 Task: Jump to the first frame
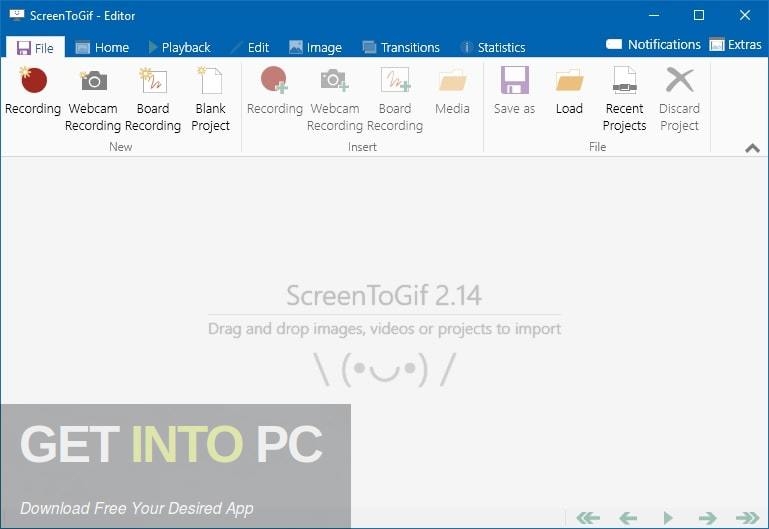point(588,517)
